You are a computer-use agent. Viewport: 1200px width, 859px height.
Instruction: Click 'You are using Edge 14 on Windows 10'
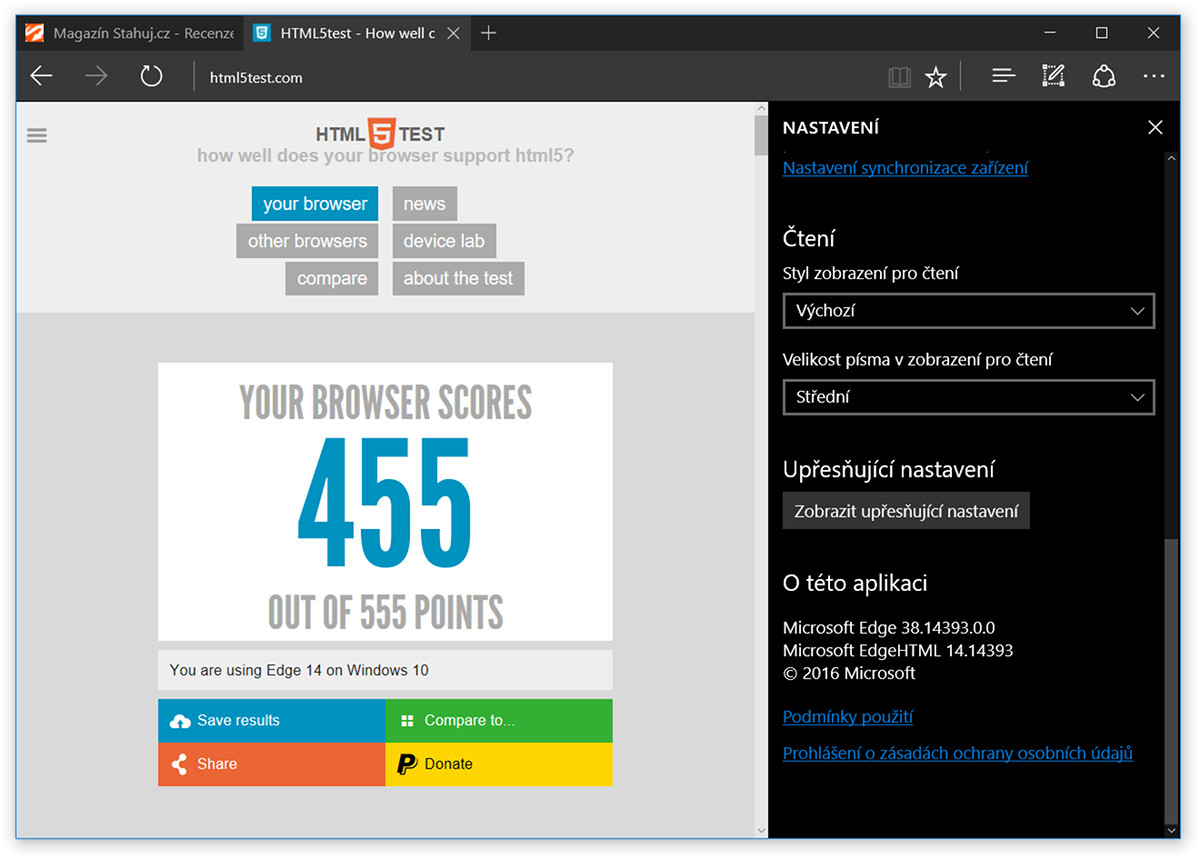(299, 670)
